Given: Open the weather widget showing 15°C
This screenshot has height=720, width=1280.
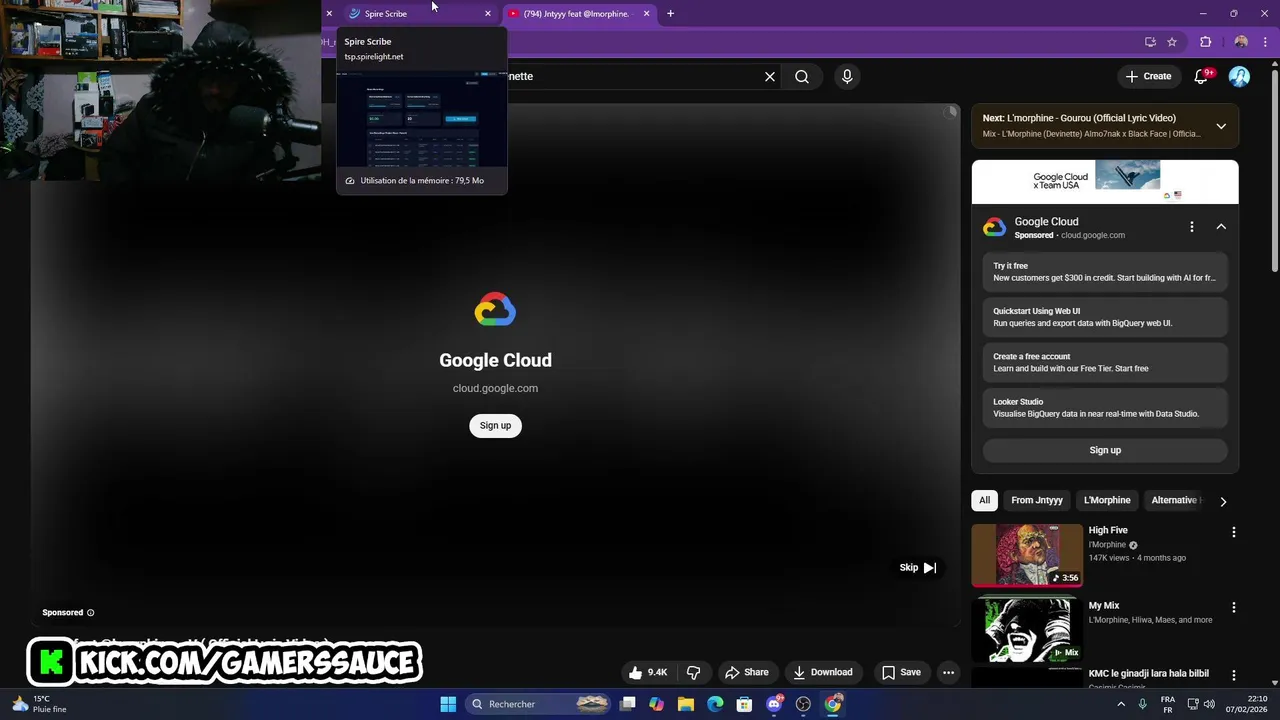Looking at the screenshot, I should (40, 704).
